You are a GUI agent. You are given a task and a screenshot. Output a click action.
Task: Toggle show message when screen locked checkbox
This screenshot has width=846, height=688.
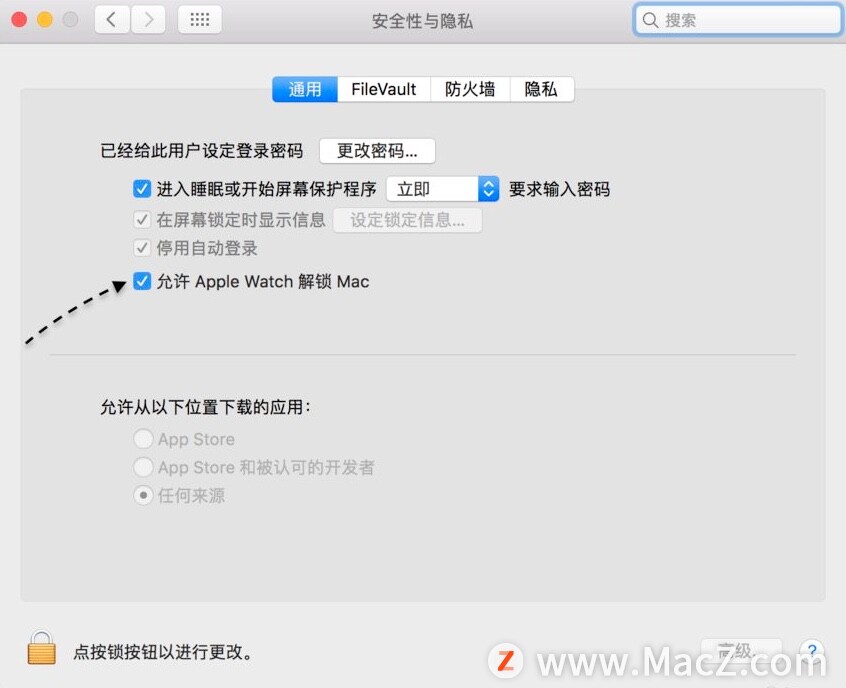pos(142,220)
